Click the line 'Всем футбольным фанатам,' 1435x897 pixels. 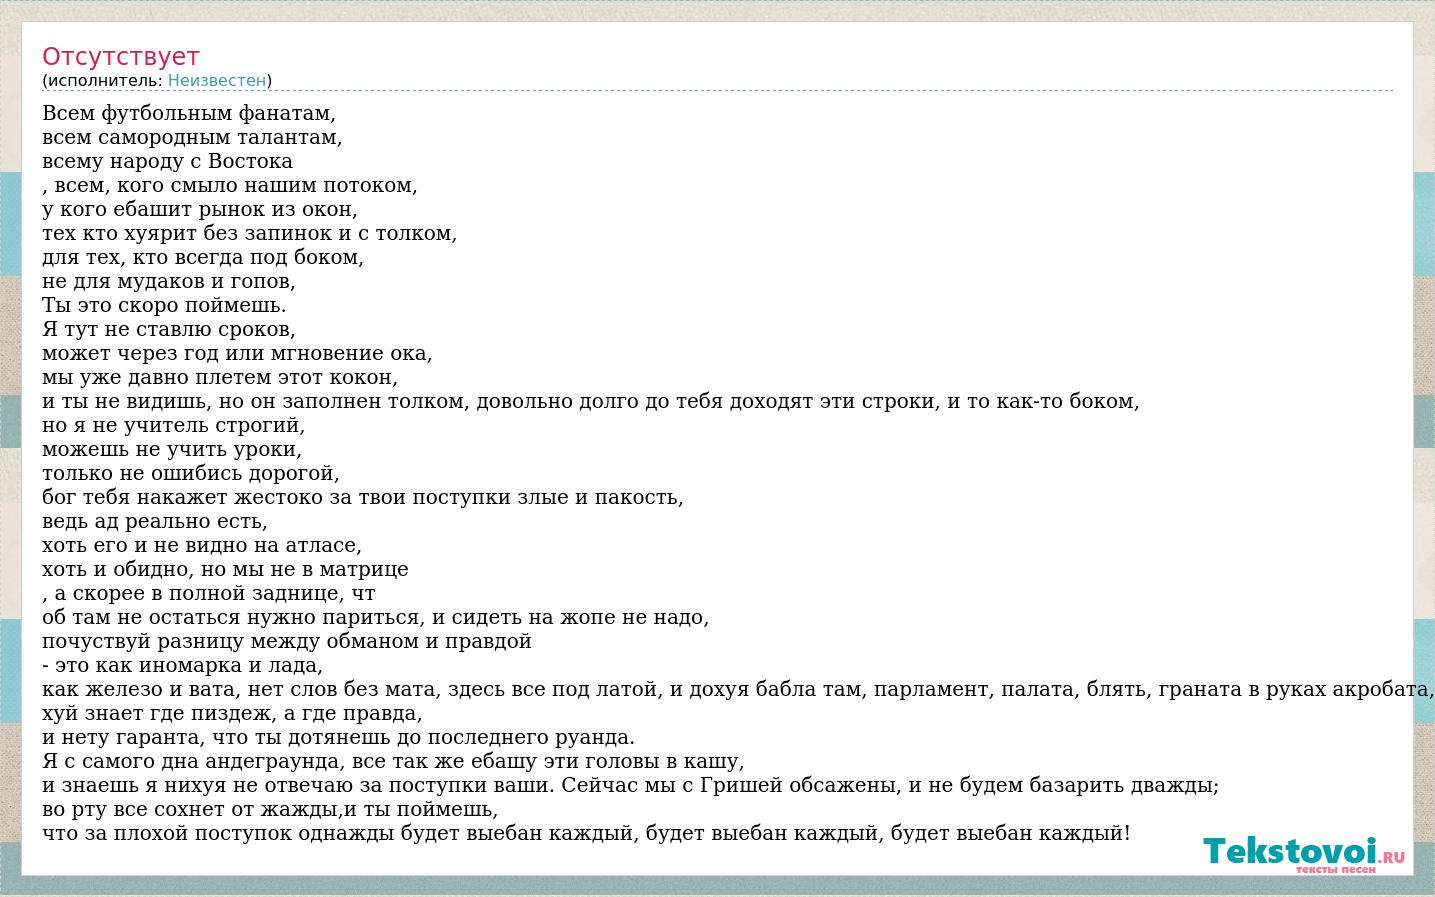(x=189, y=113)
